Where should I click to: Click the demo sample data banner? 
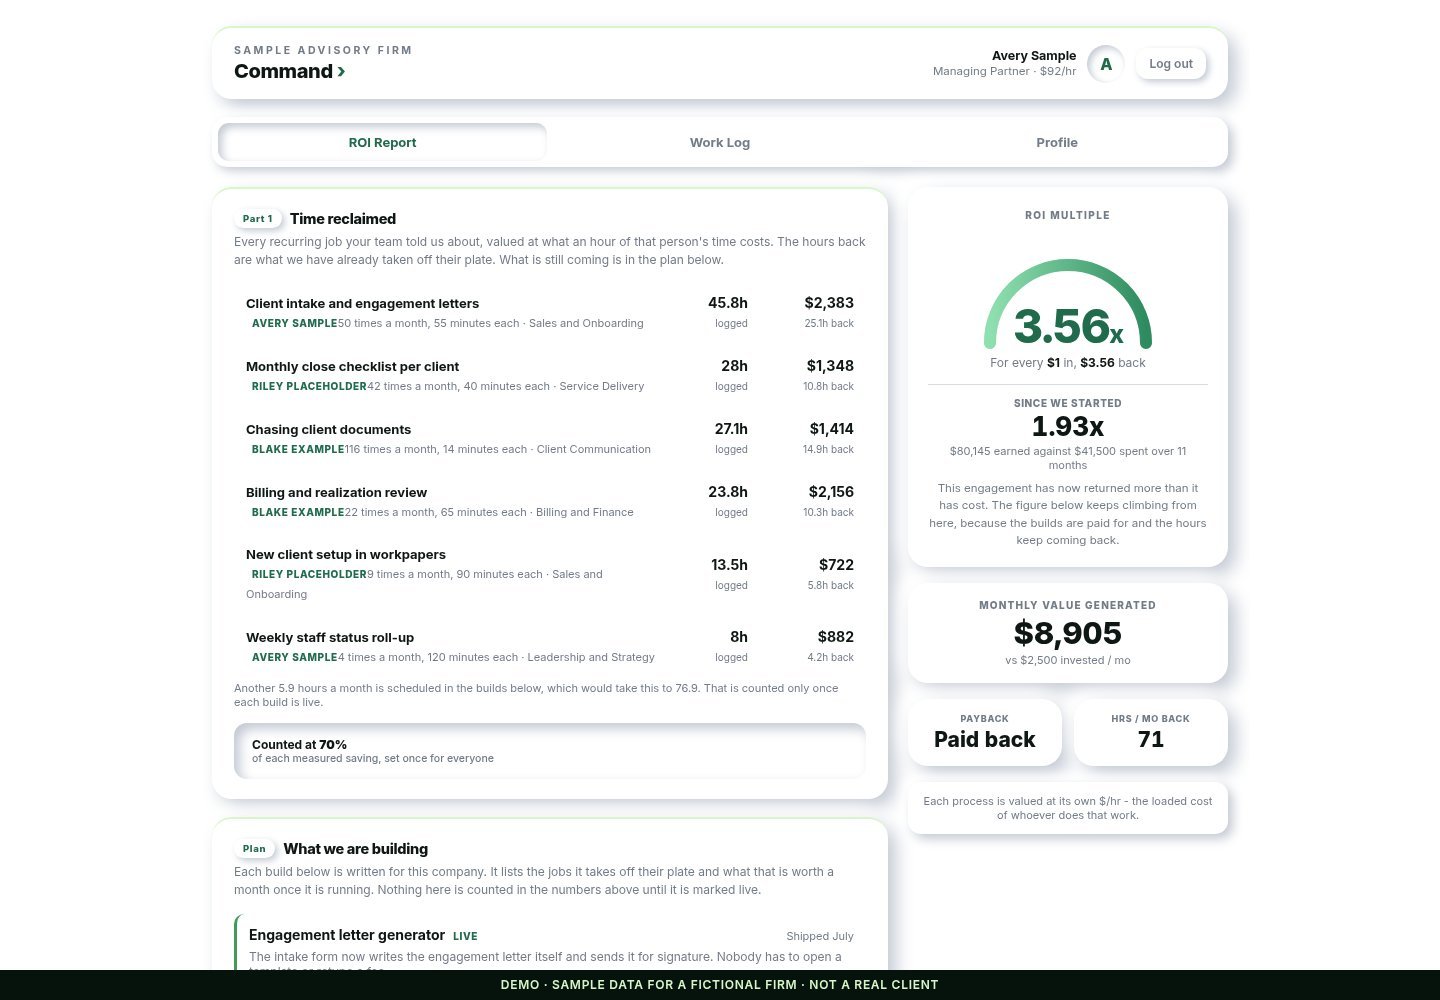720,985
